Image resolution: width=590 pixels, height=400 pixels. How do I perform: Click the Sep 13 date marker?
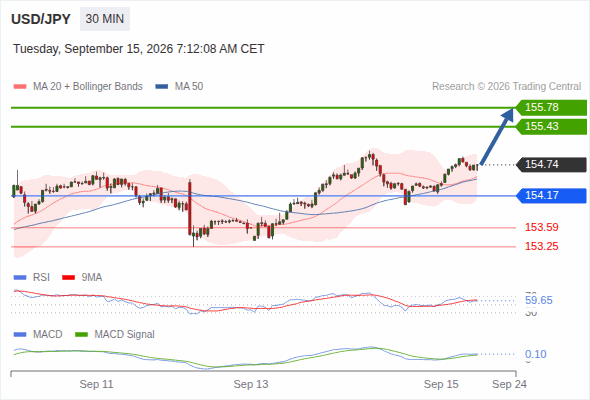(251, 384)
